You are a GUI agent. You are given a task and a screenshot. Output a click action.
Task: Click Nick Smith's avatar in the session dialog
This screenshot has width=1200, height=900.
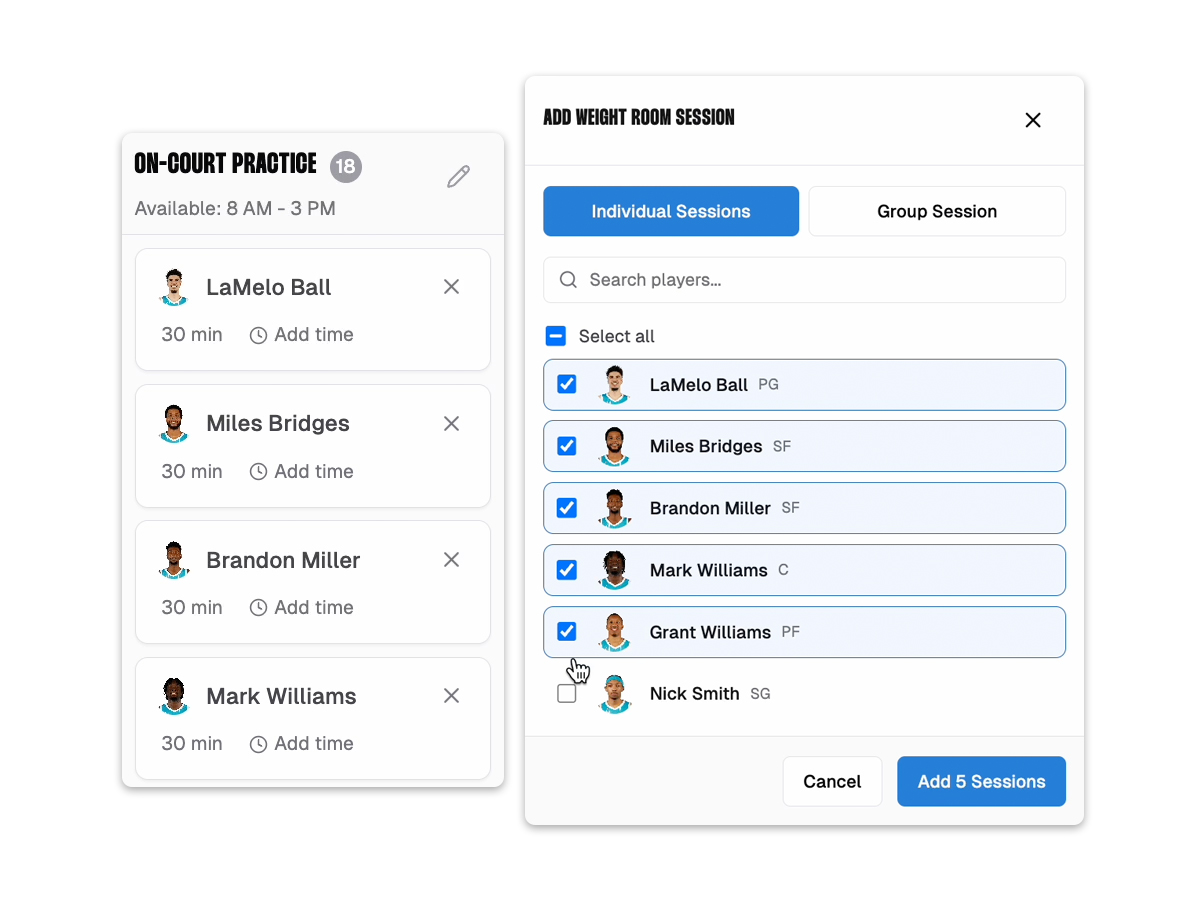click(615, 694)
